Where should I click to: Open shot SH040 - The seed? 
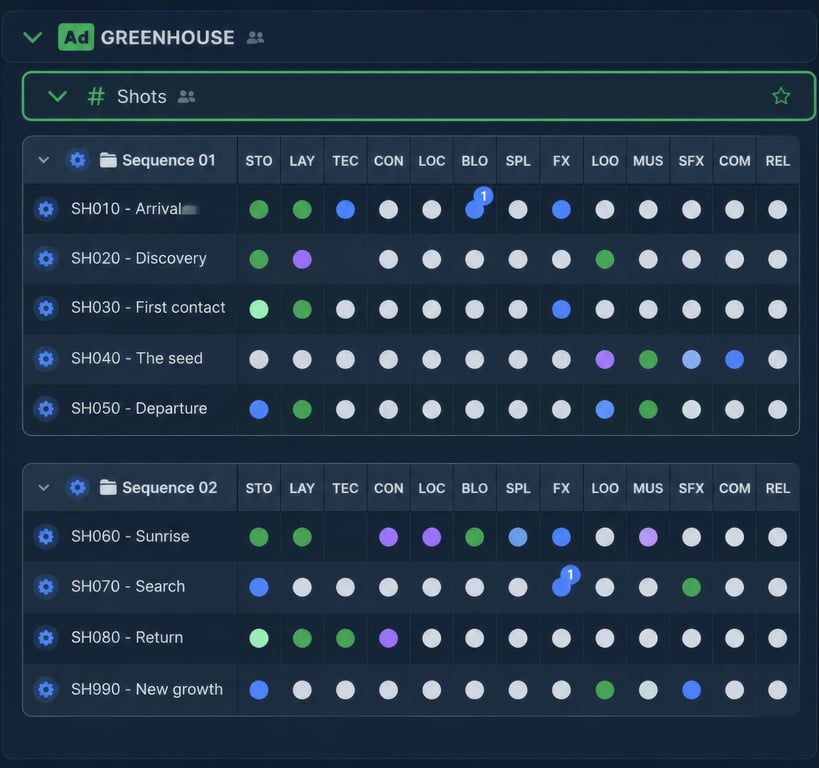click(137, 358)
